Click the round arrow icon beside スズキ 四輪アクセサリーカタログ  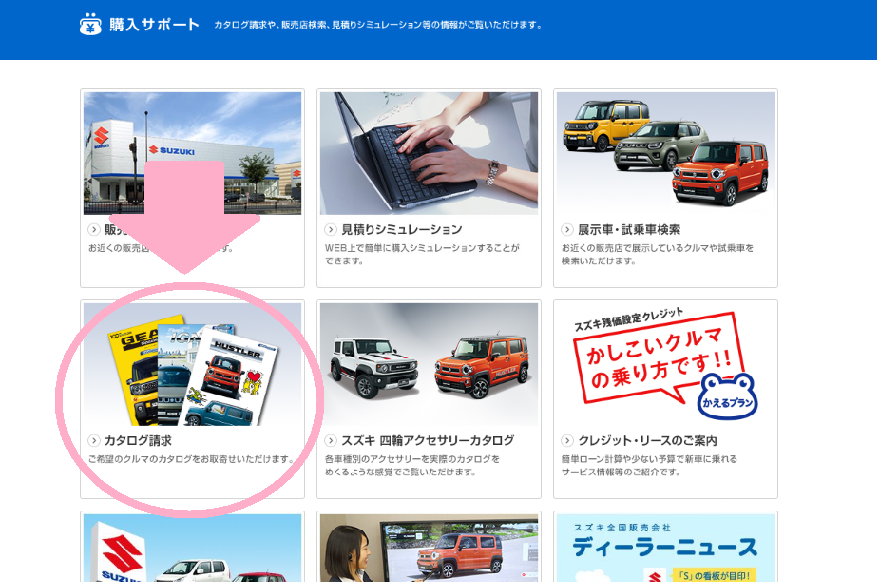pos(331,441)
